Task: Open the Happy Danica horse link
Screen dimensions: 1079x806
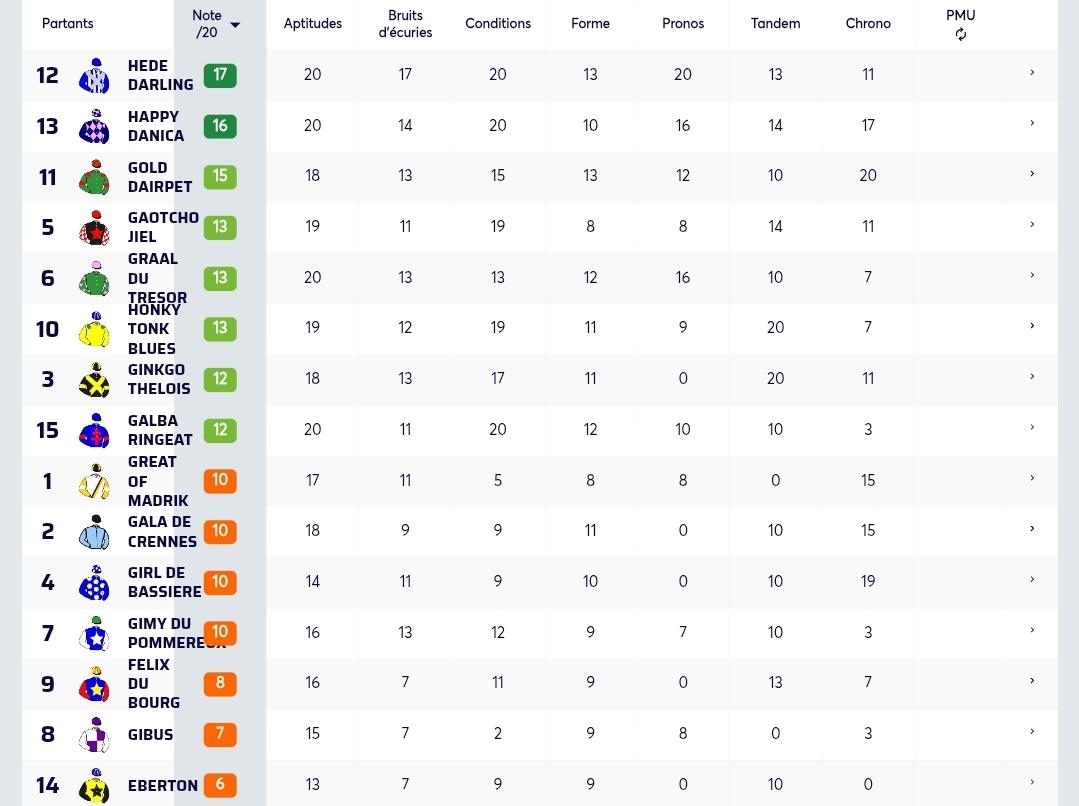Action: pos(156,126)
